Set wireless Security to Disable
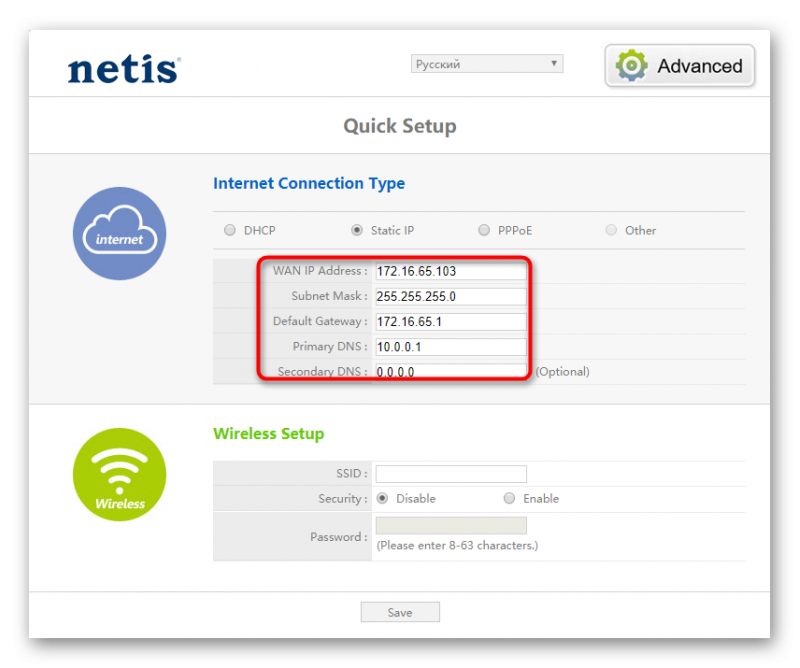Viewport: 800px width, 668px height. tap(382, 498)
